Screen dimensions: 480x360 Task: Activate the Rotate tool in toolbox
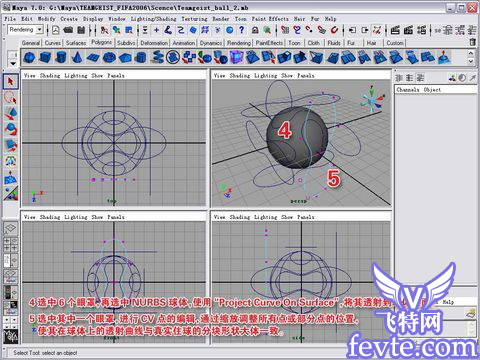tap(11, 129)
